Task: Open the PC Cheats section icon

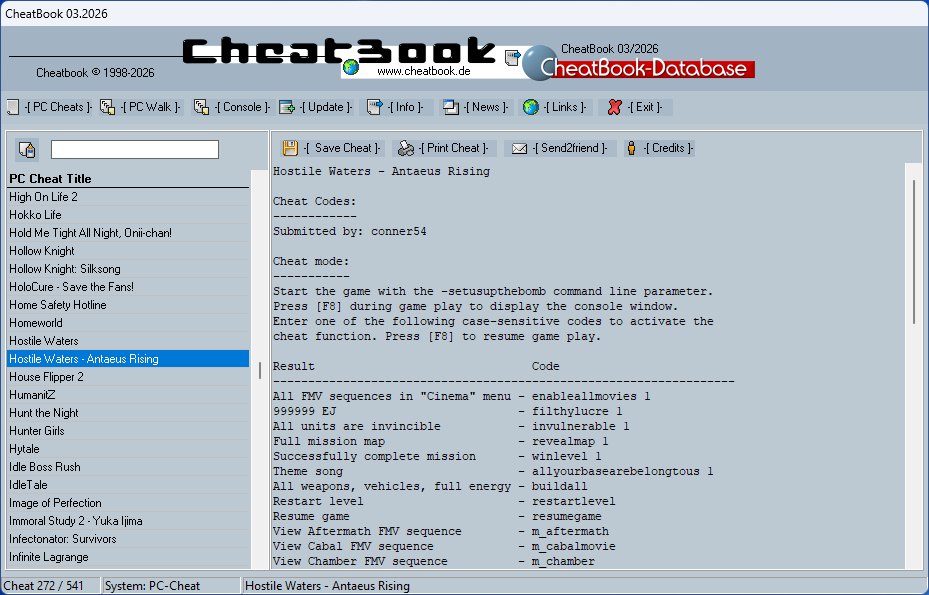Action: click(13, 107)
